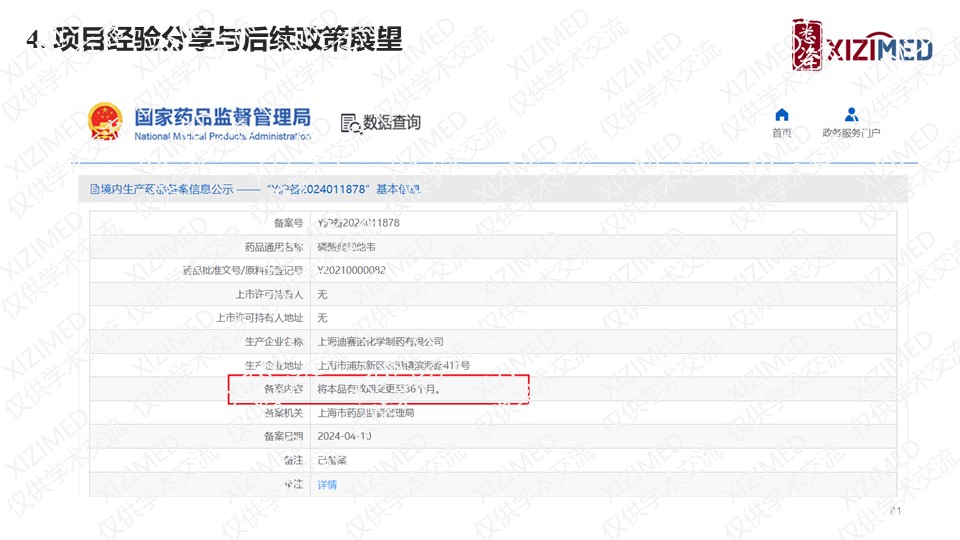Click the 备注 value 已备案
Viewport: 960px width, 540px height.
tap(332, 460)
